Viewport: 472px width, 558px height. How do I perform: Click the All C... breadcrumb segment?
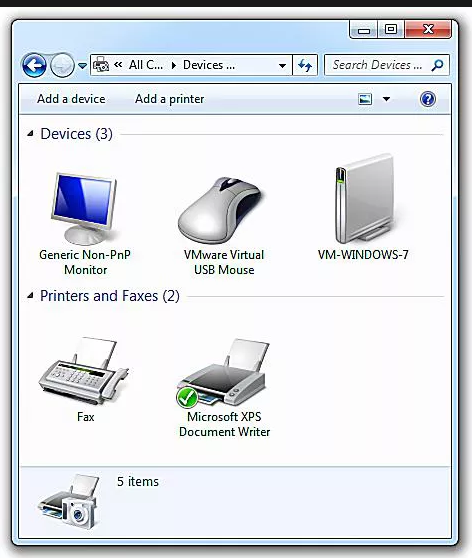pos(146,65)
